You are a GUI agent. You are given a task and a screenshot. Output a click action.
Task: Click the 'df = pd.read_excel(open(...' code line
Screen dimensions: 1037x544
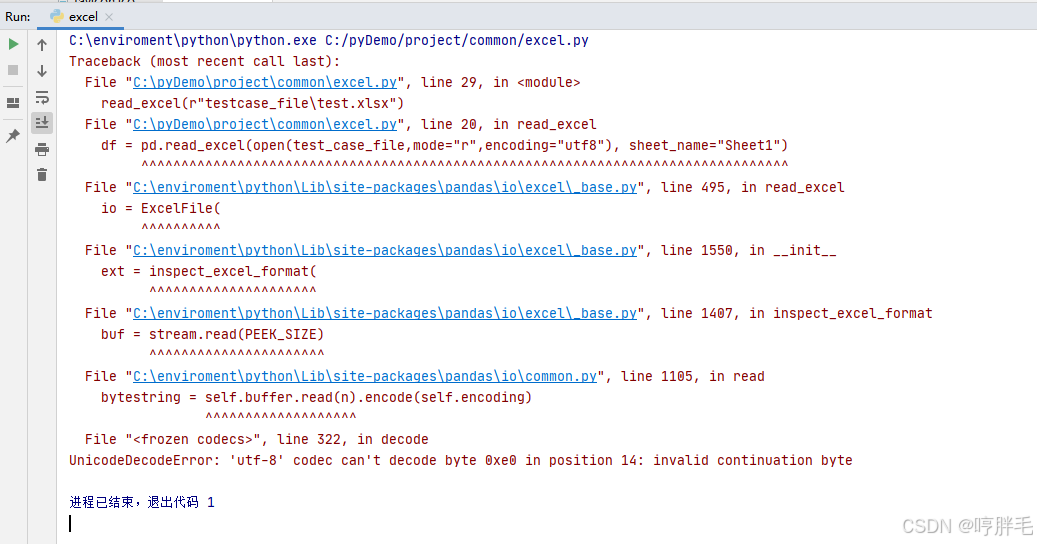point(444,145)
